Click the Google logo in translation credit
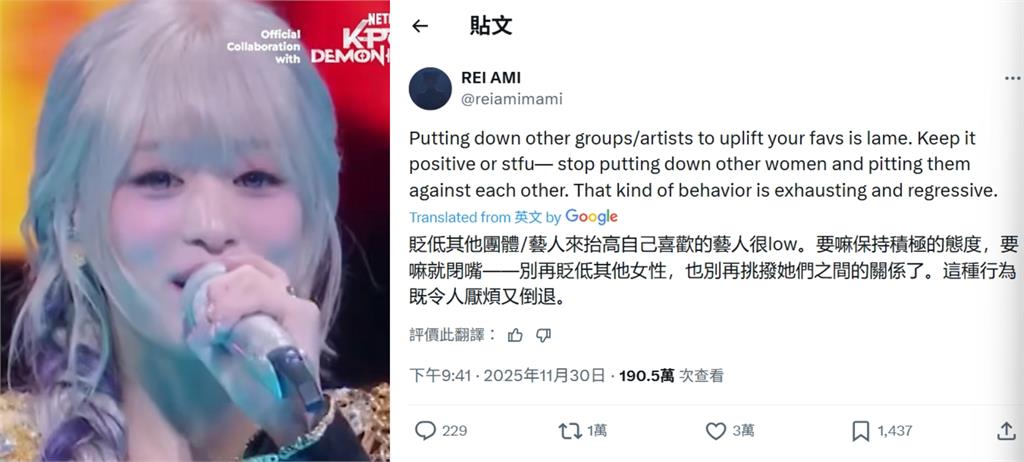The width and height of the screenshot is (1024, 462). tap(592, 217)
